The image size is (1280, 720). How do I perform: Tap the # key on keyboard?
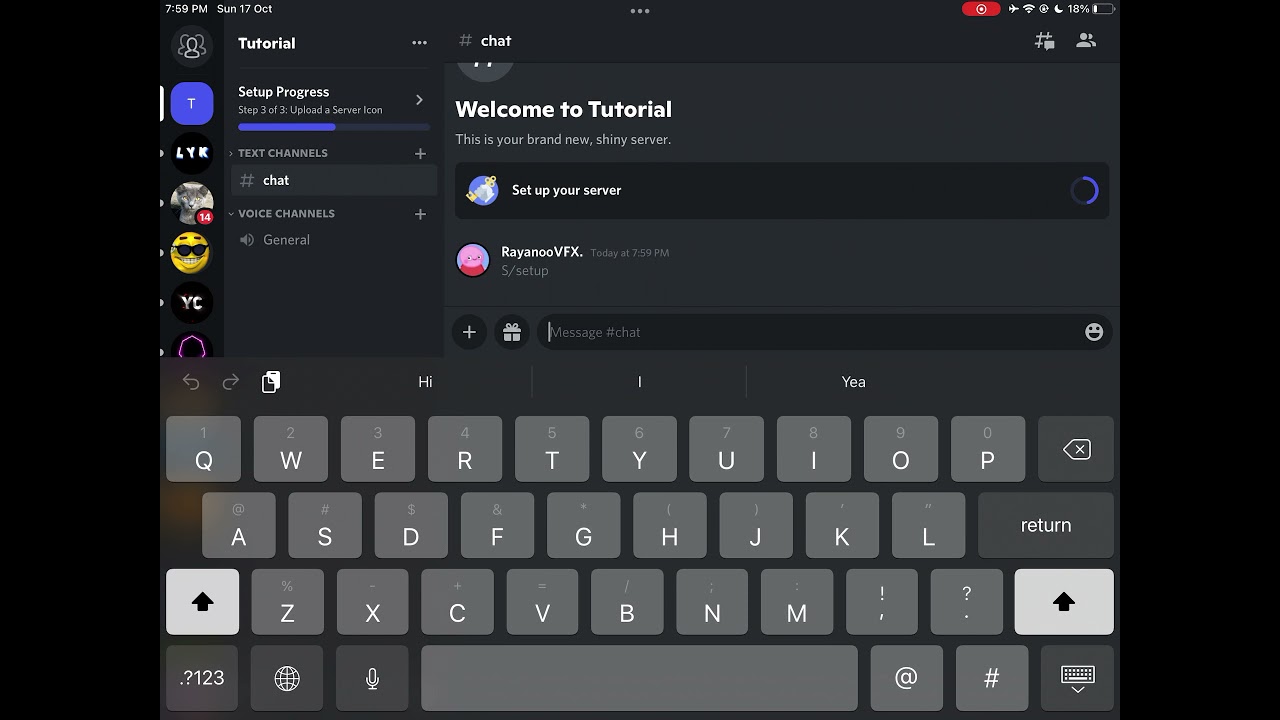(x=992, y=678)
